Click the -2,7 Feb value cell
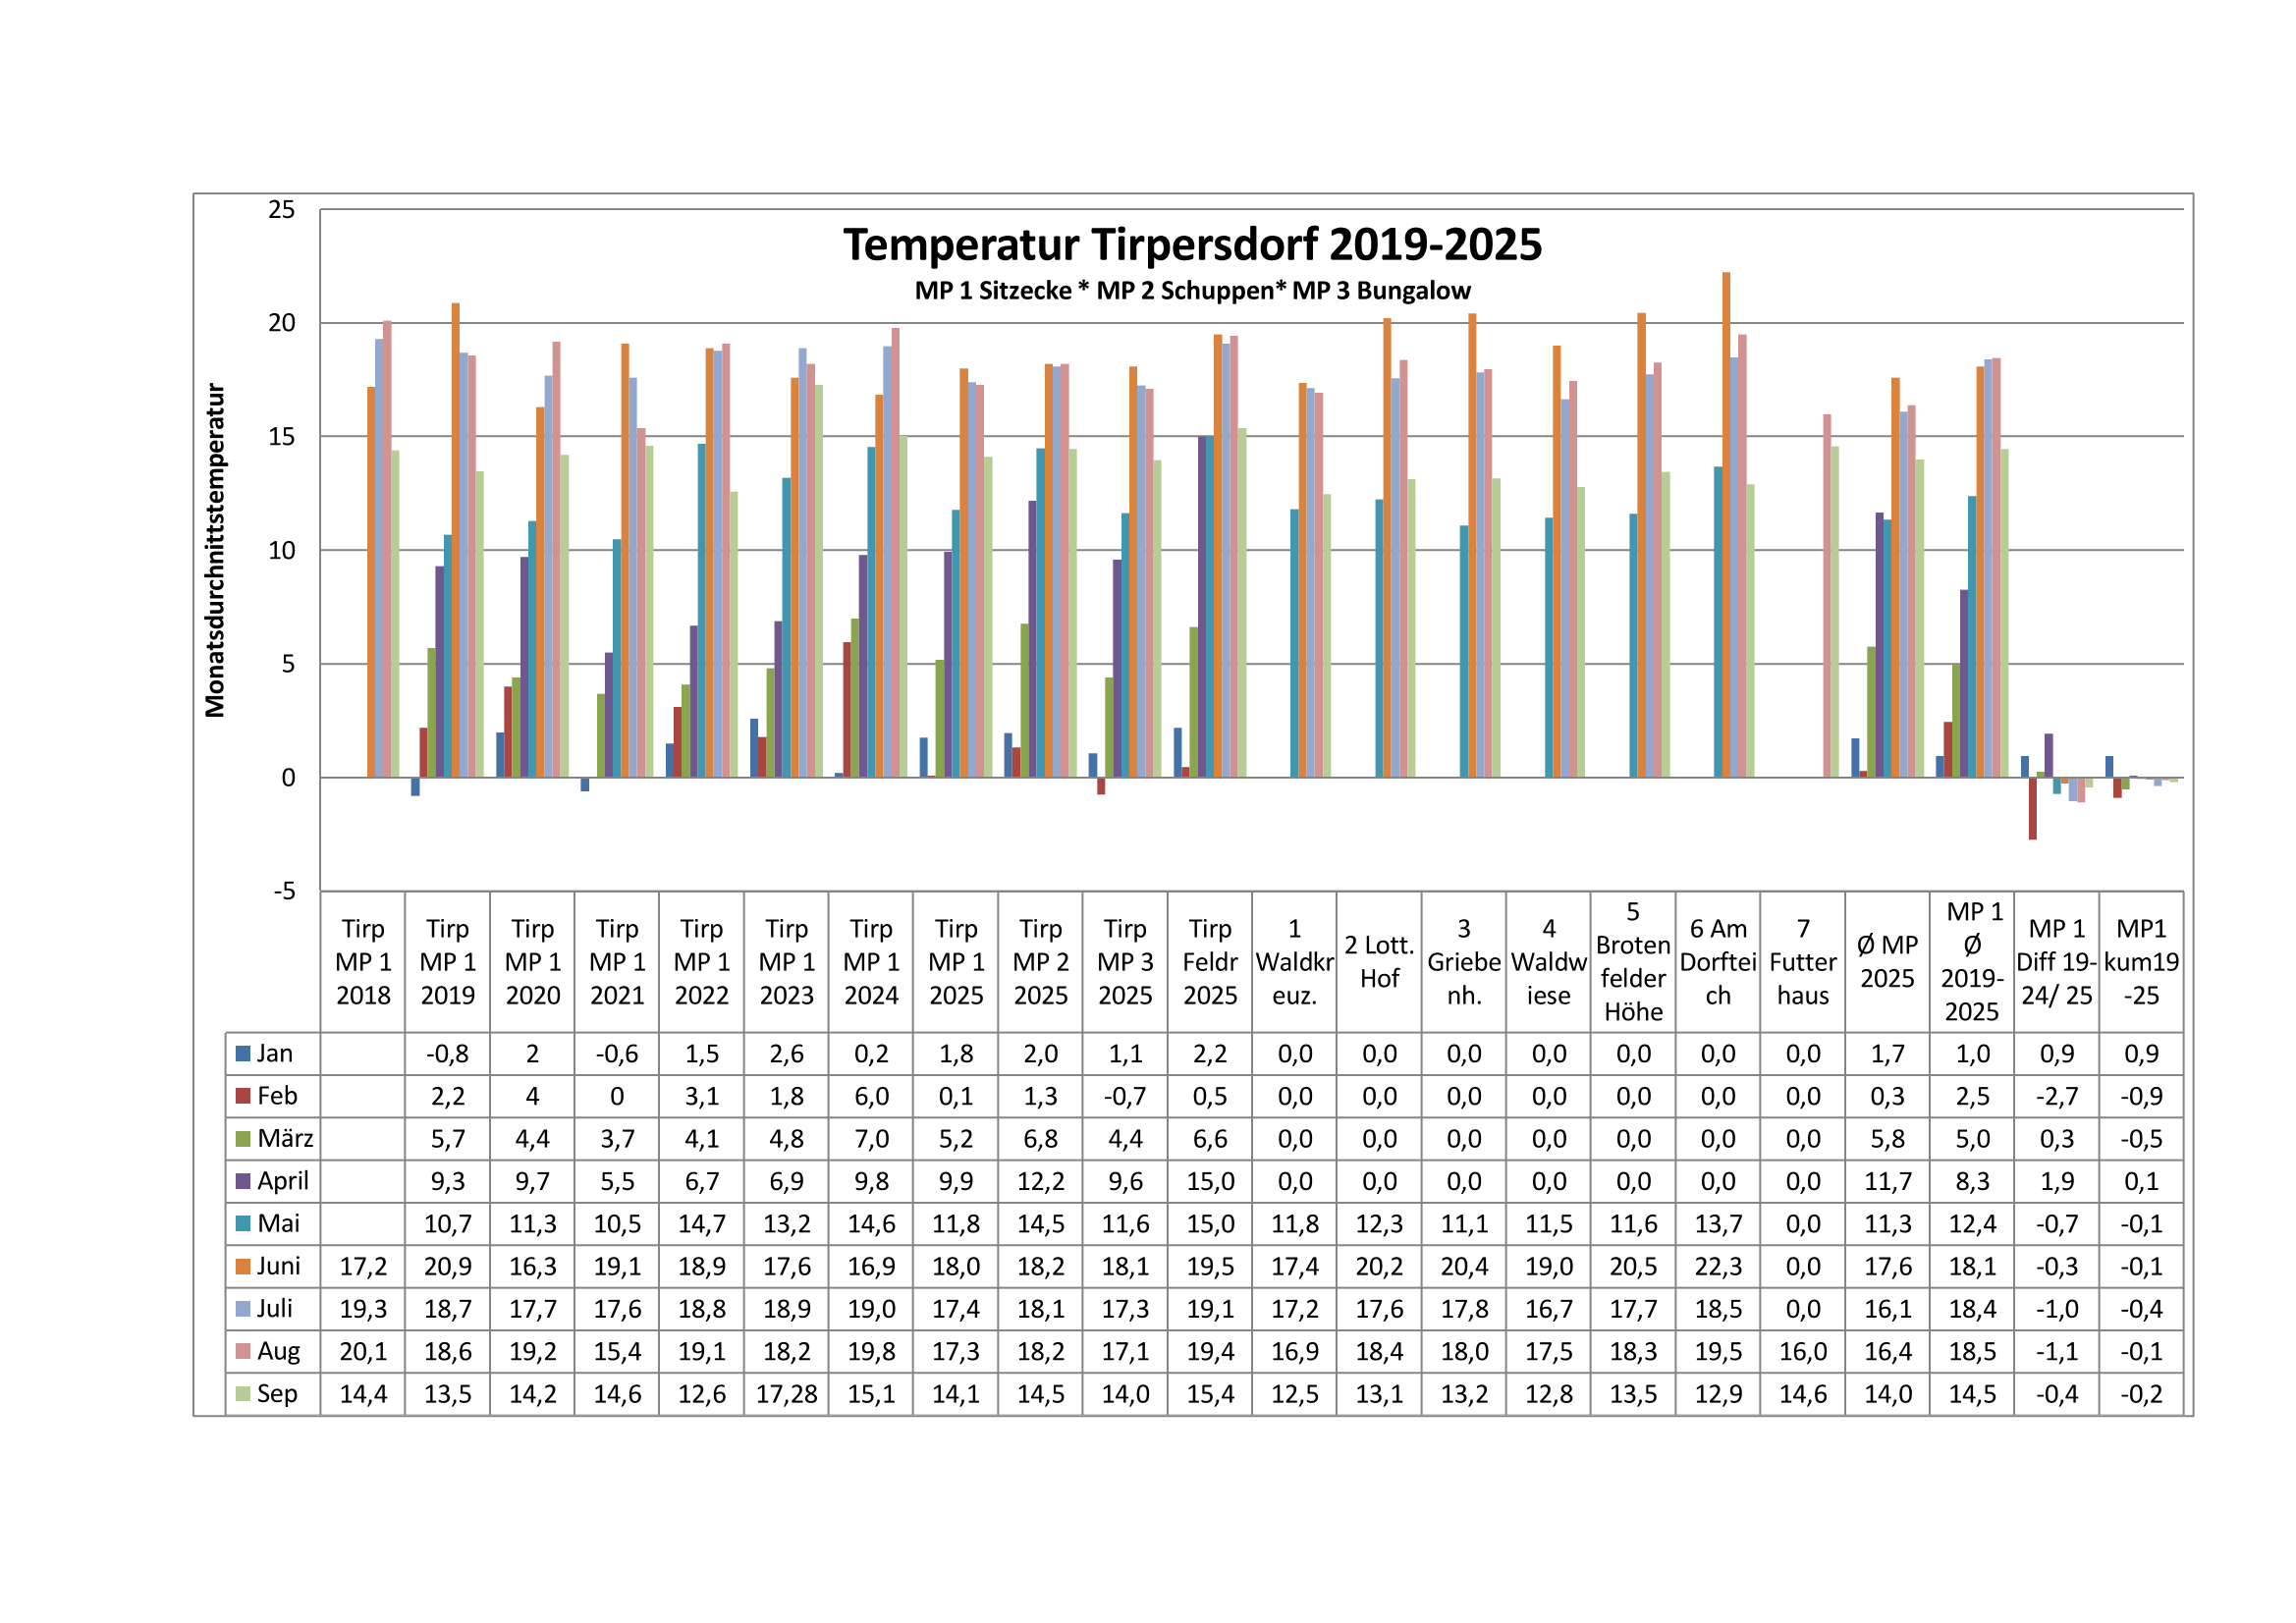The image size is (2296, 1623). pyautogui.click(x=2056, y=1096)
